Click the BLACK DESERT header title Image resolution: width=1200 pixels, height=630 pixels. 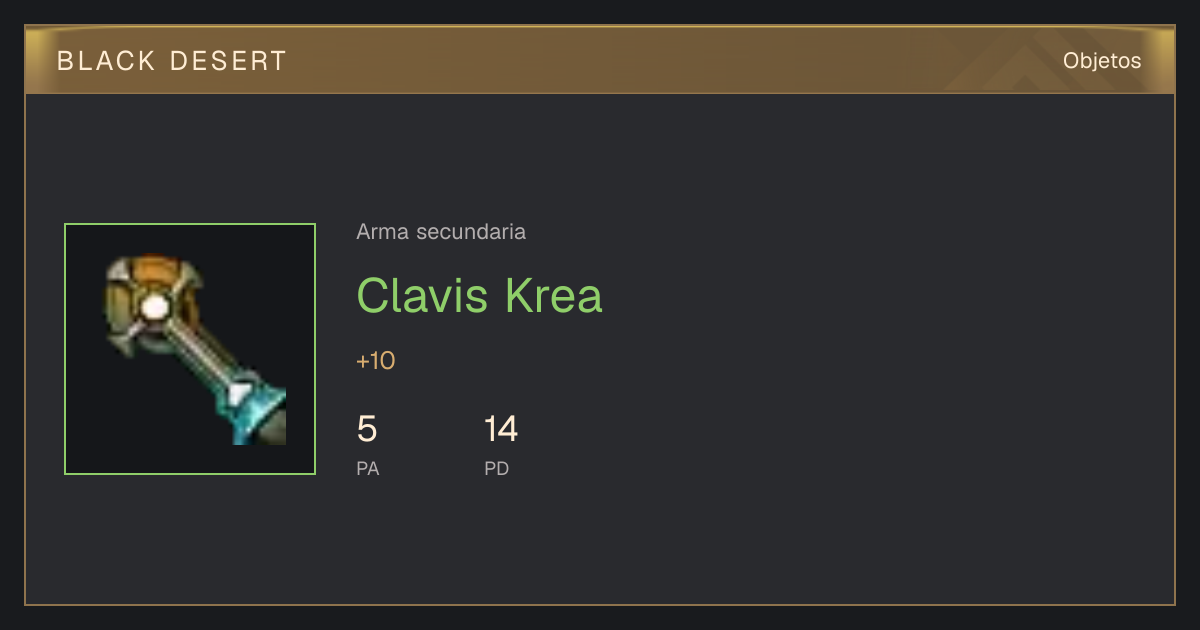[x=172, y=61]
